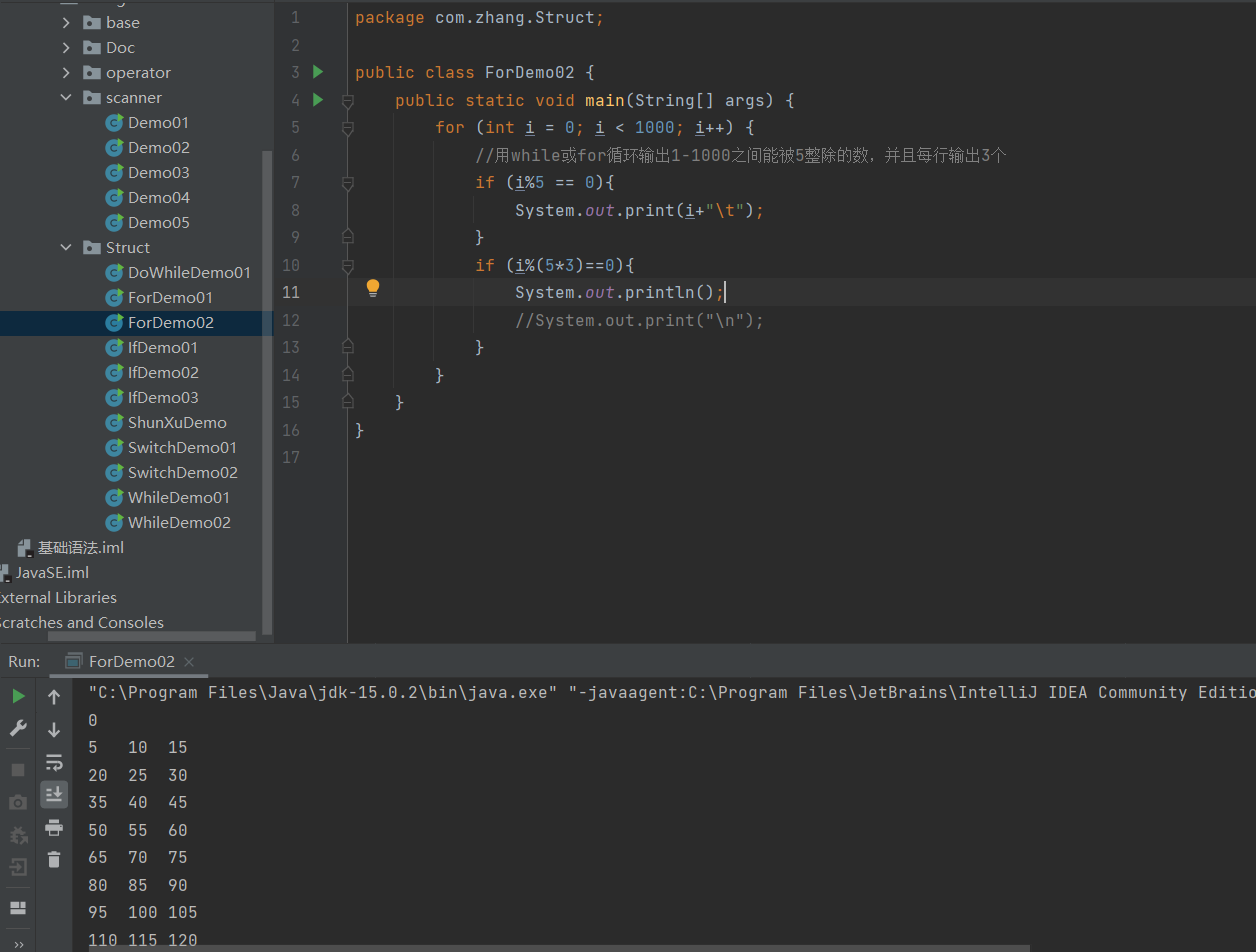Viewport: 1256px width, 952px height.
Task: Run main method from line 4 gutter arrow
Action: 318,99
